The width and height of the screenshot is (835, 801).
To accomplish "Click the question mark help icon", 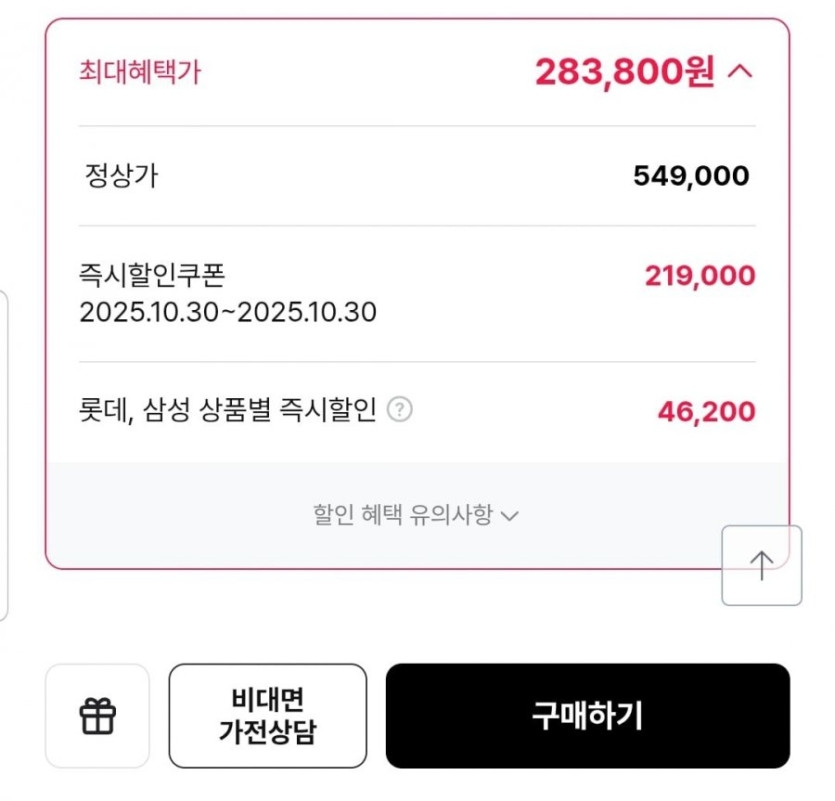I will [399, 410].
